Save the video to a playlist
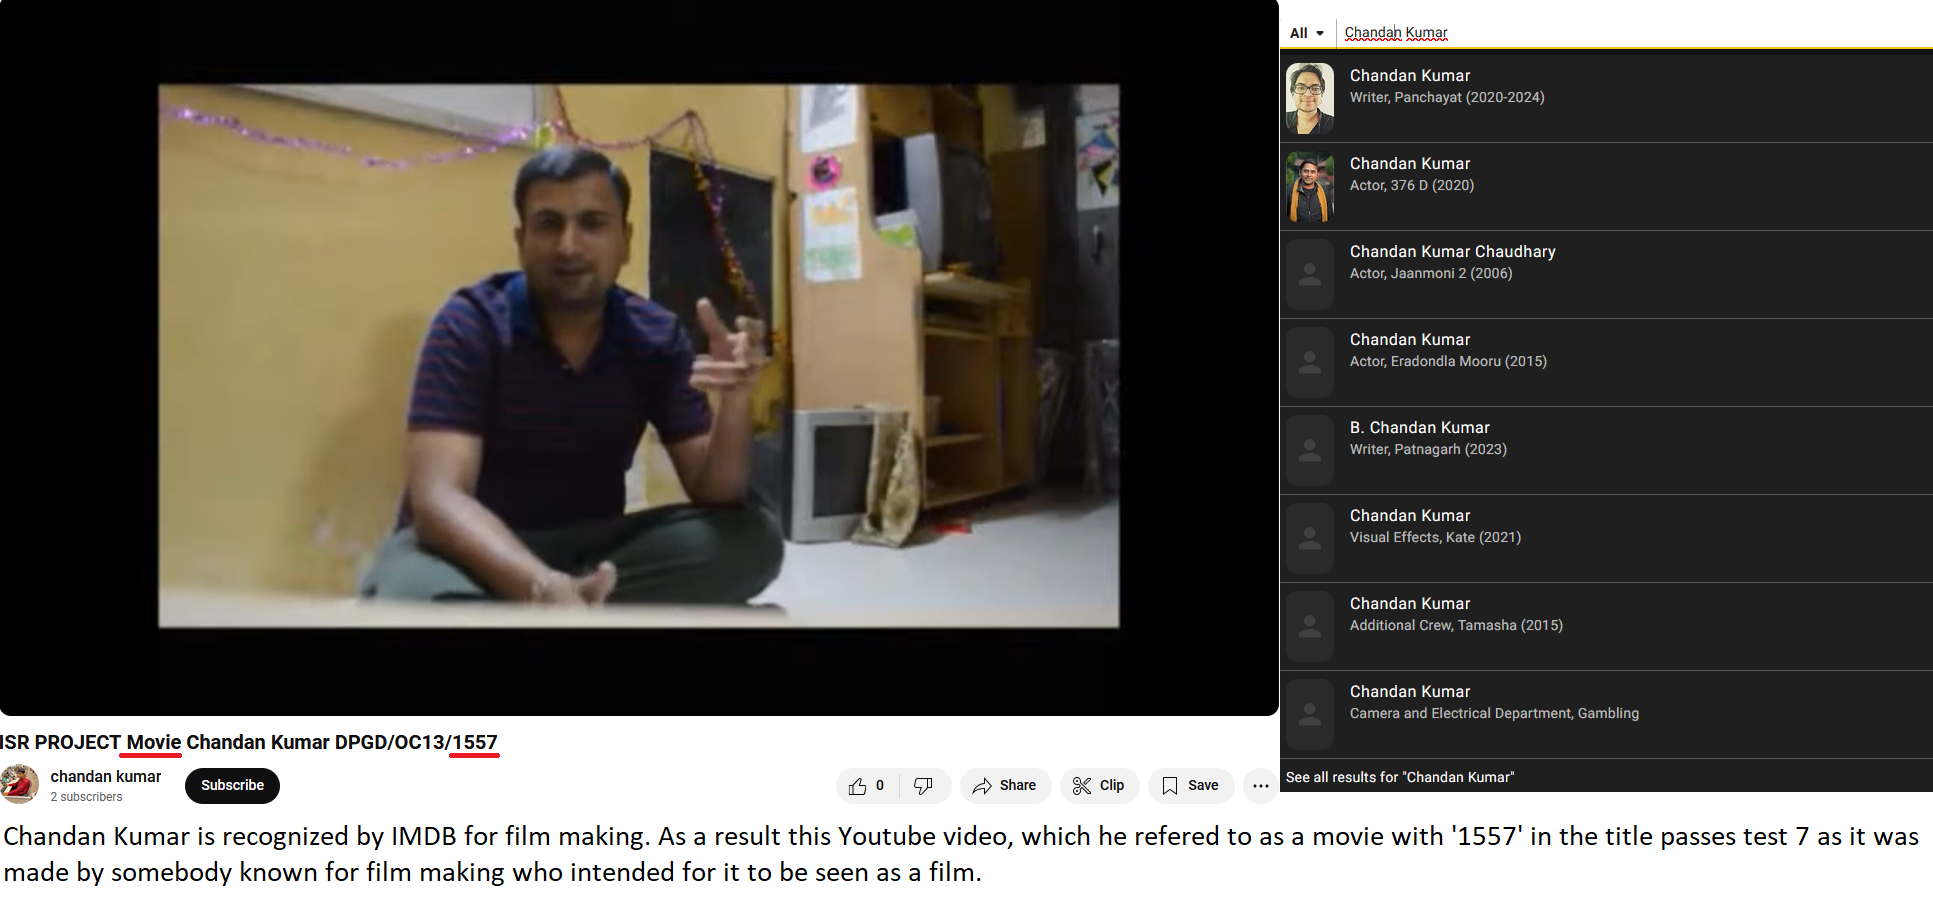This screenshot has width=1933, height=921. [x=1190, y=786]
